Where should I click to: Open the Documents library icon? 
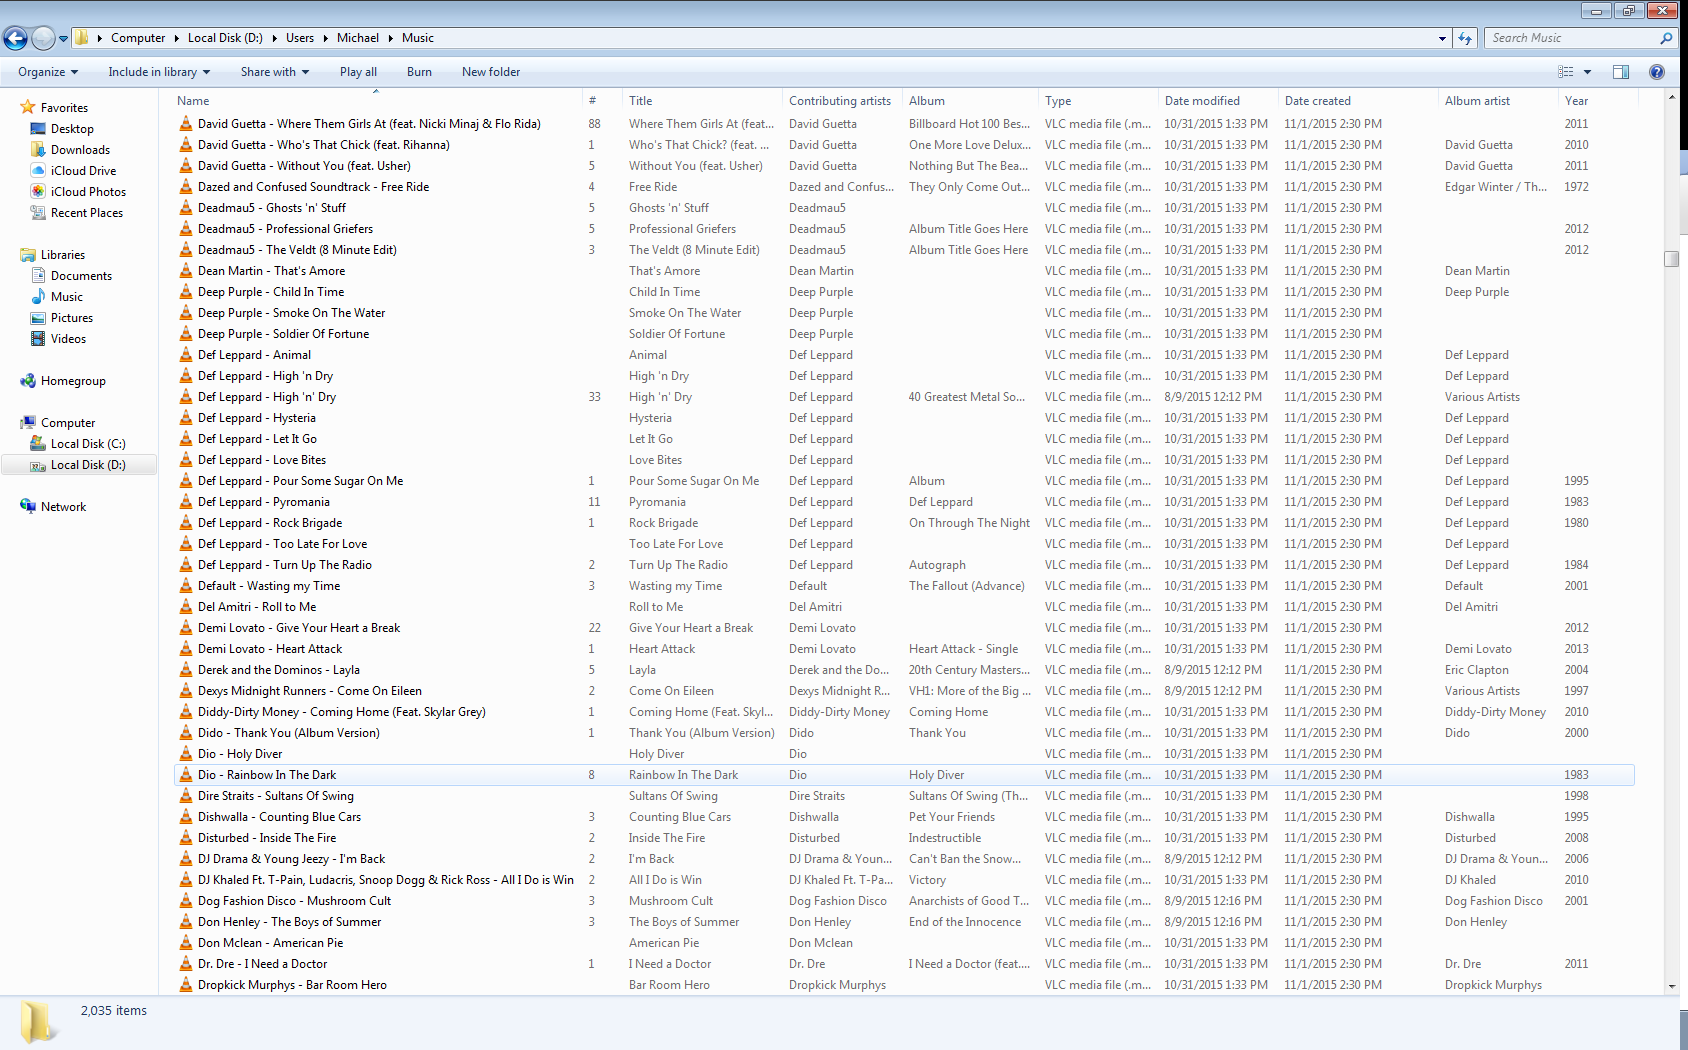coord(39,276)
